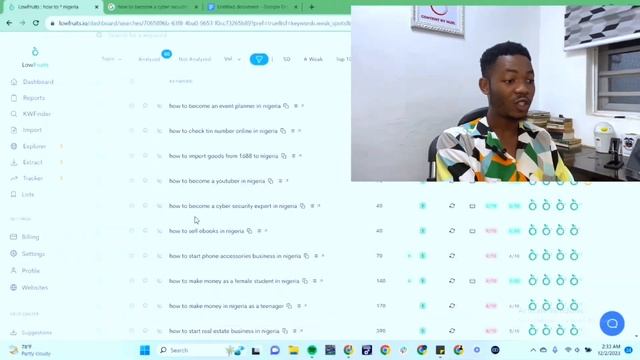Copy keyword 'how to import goods from 1688'

tap(284, 156)
